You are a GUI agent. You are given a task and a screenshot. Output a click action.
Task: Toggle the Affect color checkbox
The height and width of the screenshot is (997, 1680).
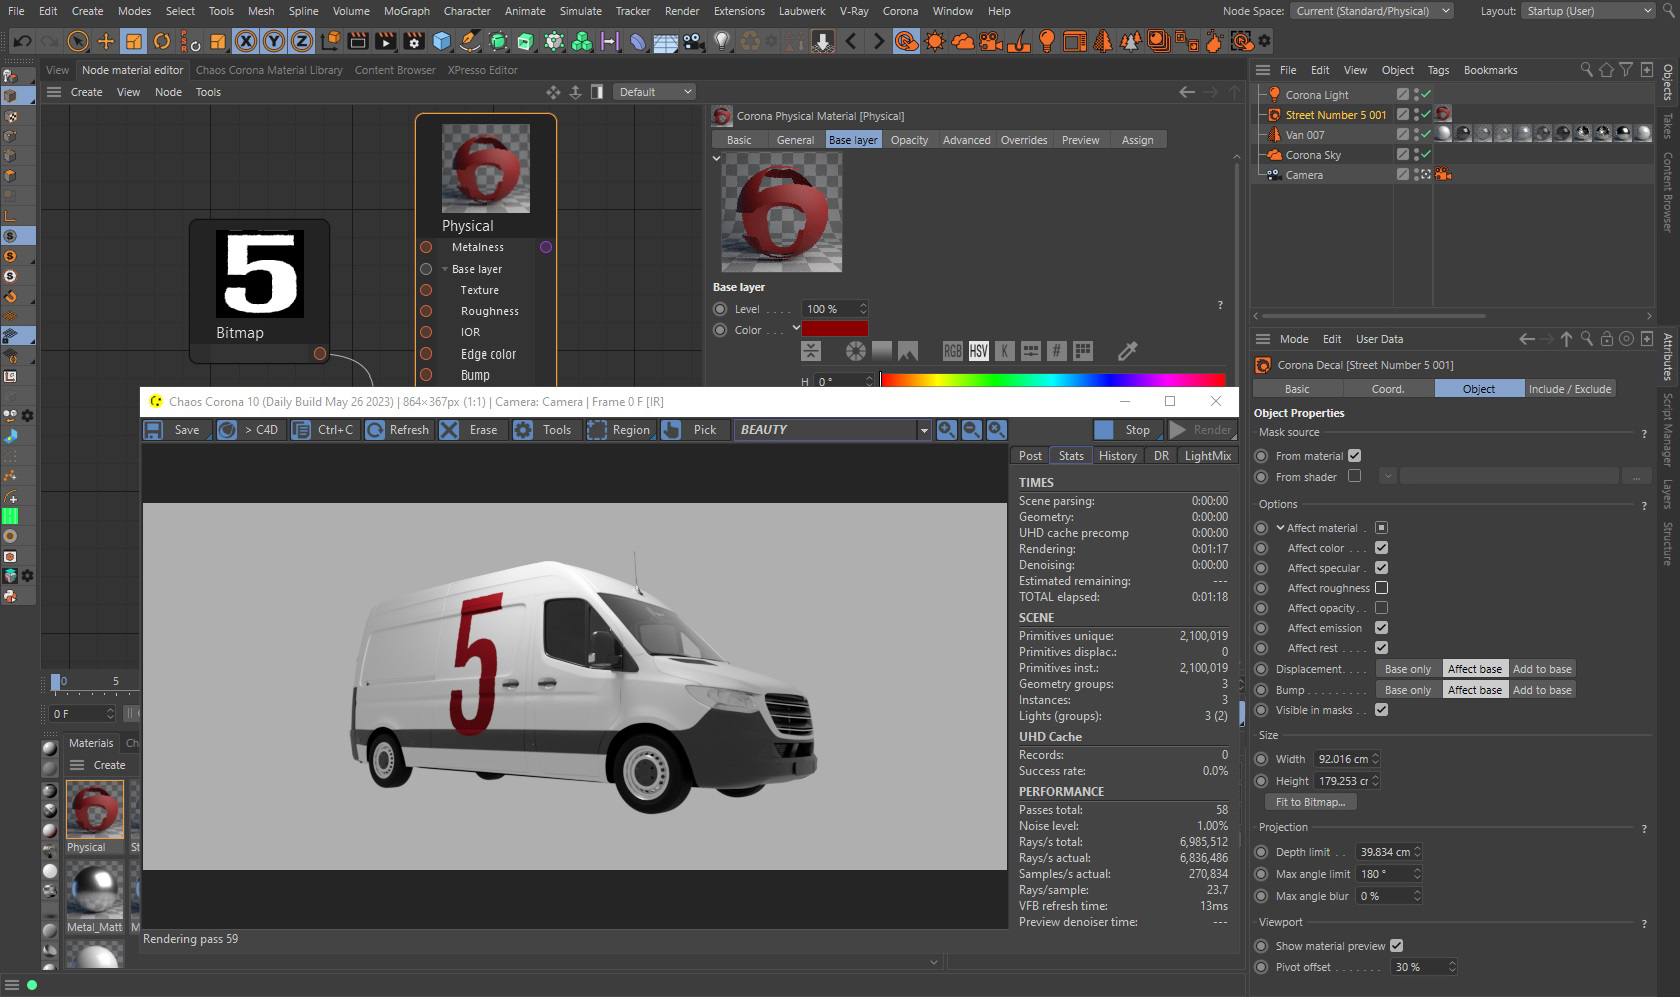1381,548
